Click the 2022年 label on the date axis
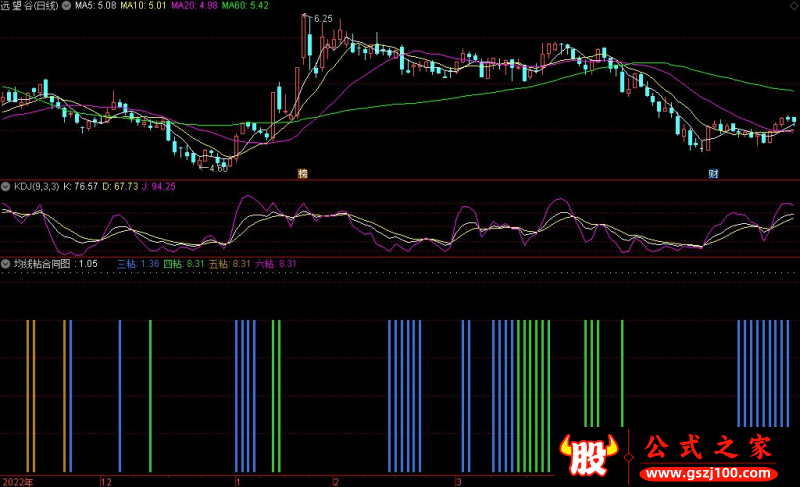This screenshot has width=800, height=487. [x=16, y=481]
